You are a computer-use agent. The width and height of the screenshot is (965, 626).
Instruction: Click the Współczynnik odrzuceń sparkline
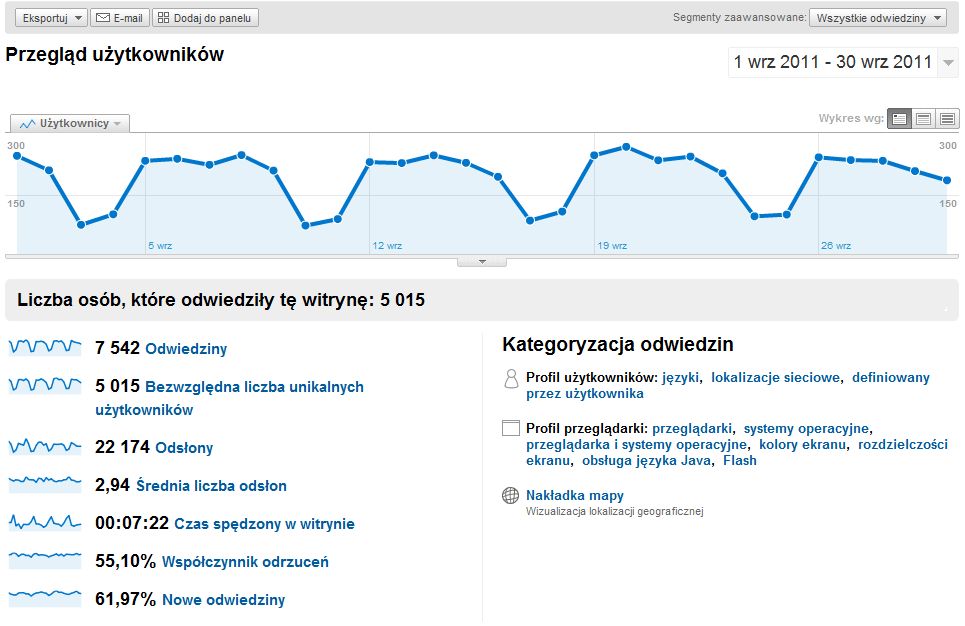coord(45,559)
